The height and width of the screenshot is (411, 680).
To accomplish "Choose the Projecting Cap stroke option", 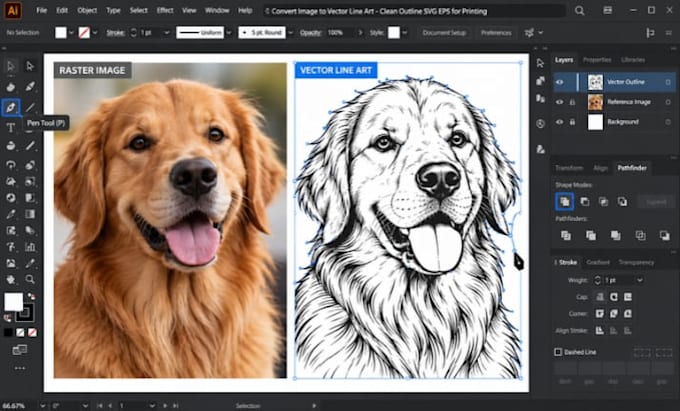I will tap(628, 297).
